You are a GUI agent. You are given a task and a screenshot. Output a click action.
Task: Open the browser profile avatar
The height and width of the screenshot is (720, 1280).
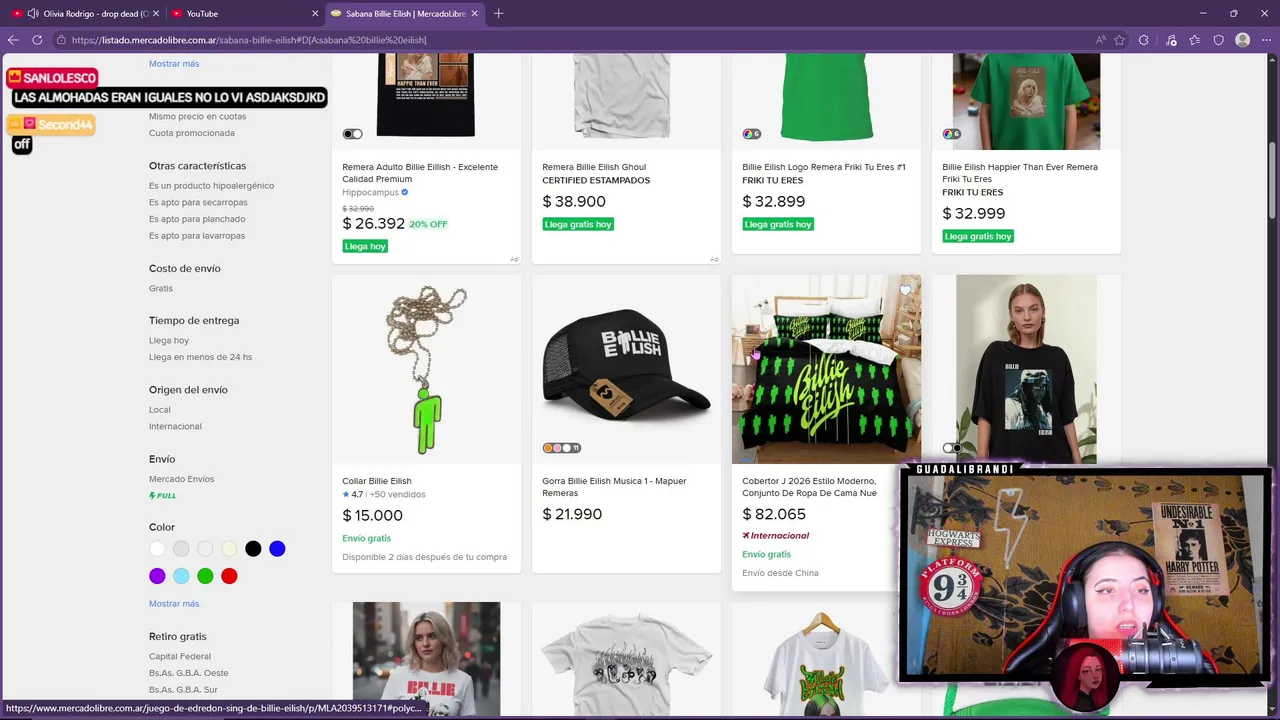tap(1243, 40)
